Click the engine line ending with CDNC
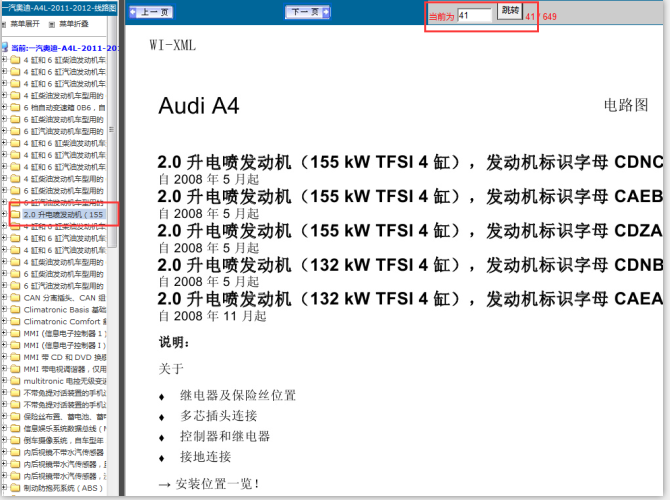 tap(410, 162)
